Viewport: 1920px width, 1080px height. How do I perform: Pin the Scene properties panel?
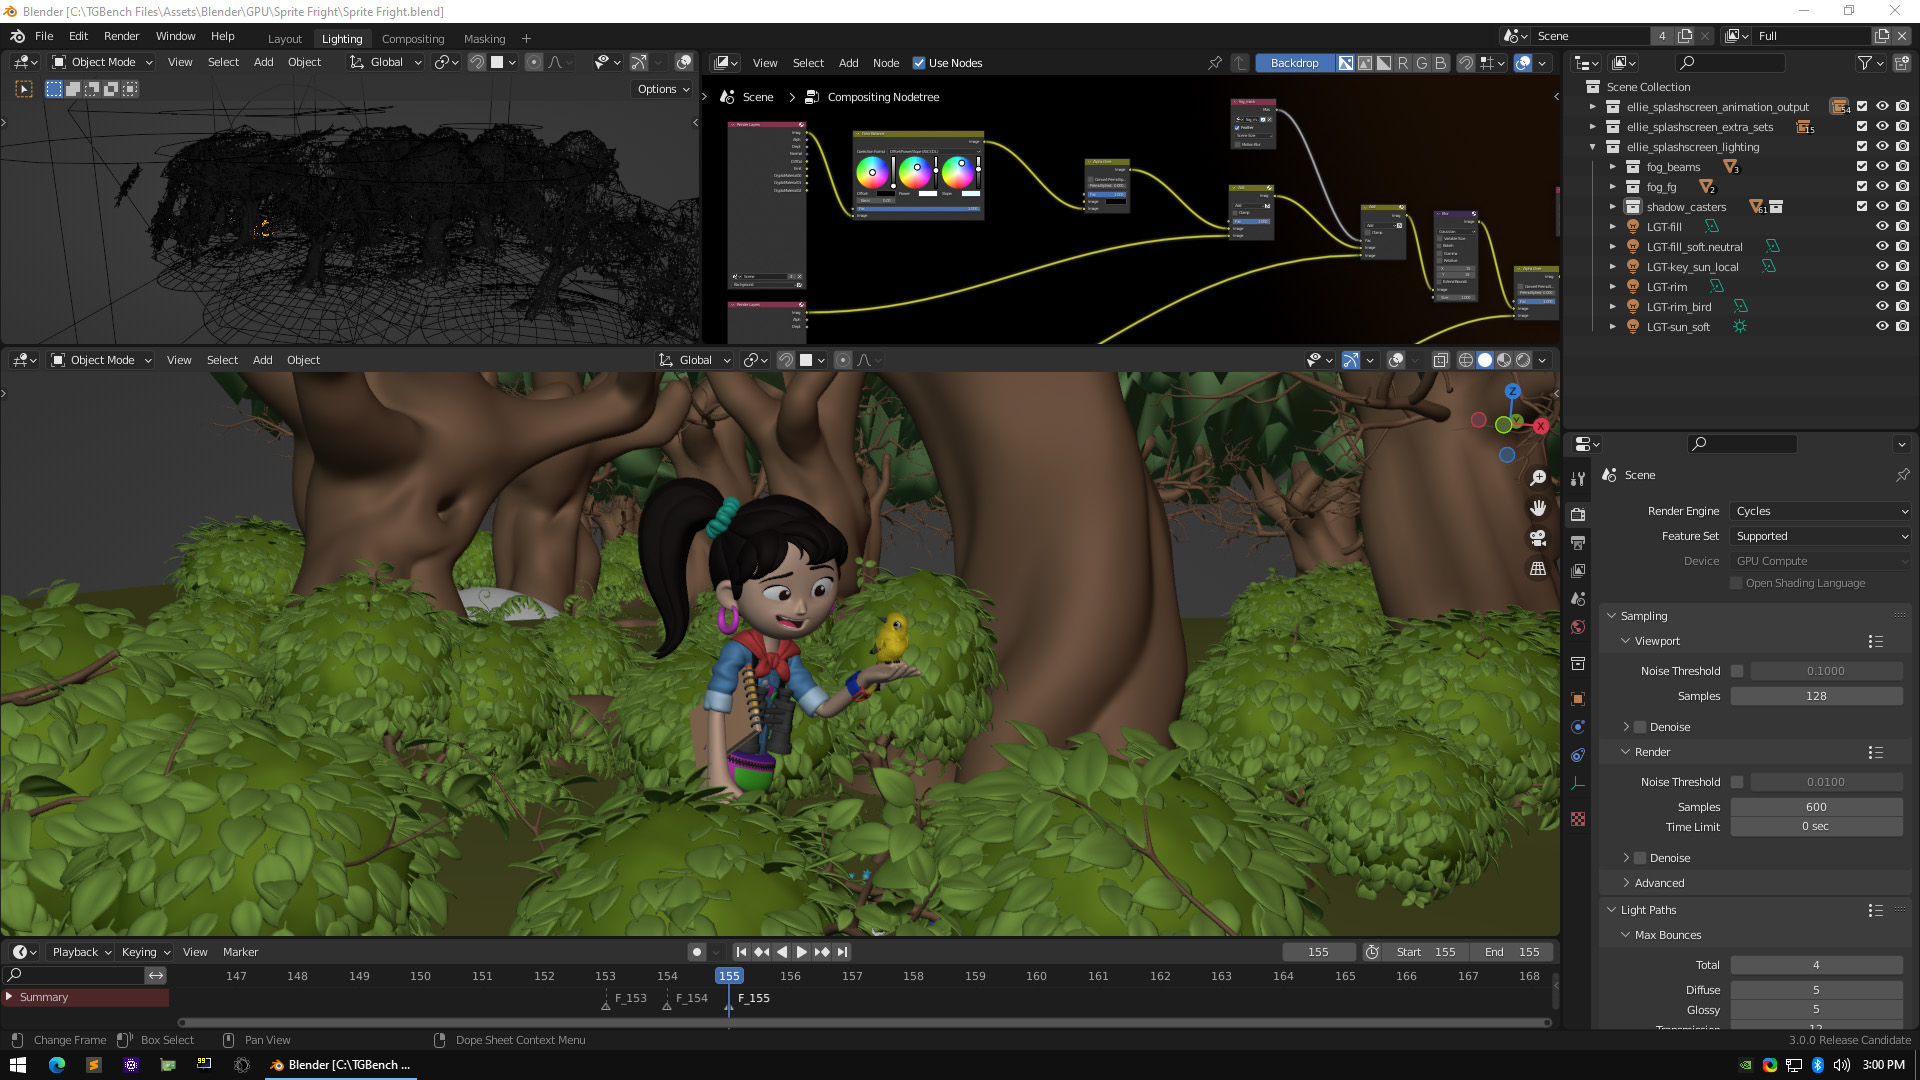1902,475
